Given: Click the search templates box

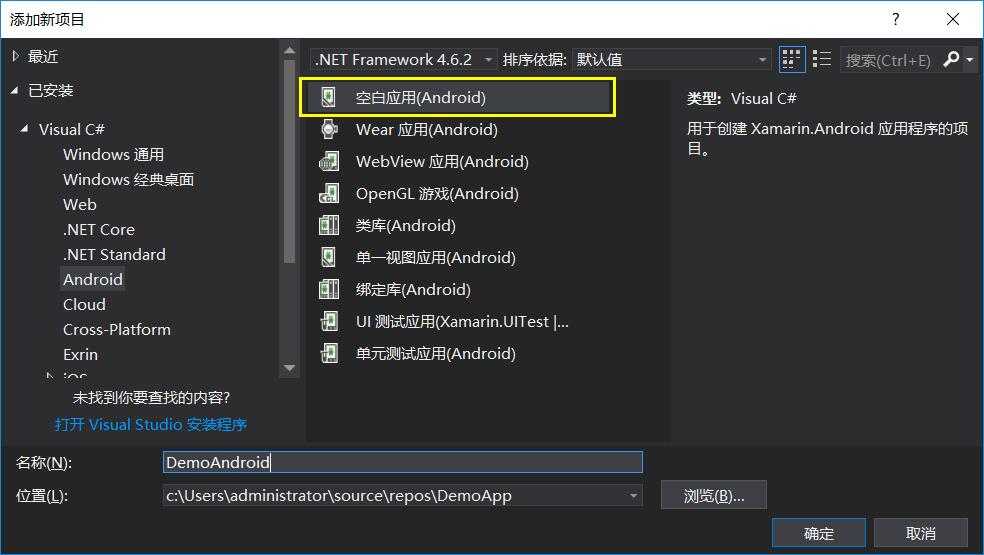Looking at the screenshot, I should click(890, 60).
